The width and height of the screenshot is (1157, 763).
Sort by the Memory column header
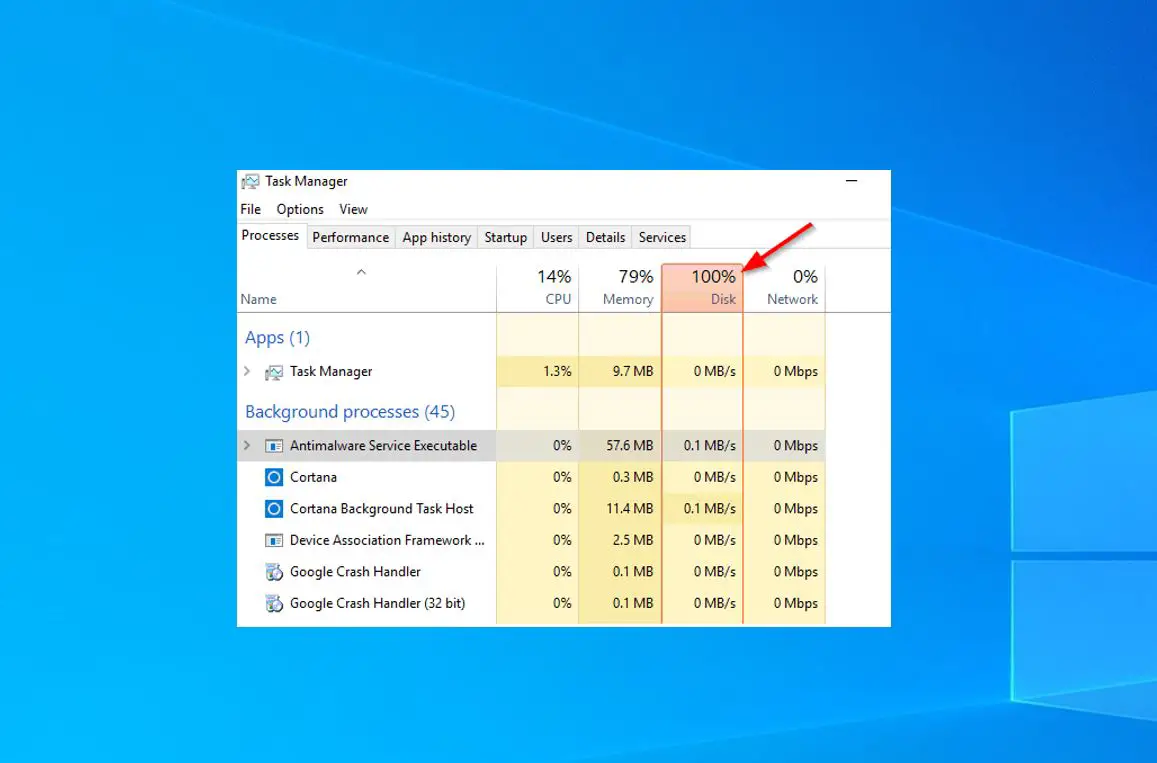click(x=620, y=288)
